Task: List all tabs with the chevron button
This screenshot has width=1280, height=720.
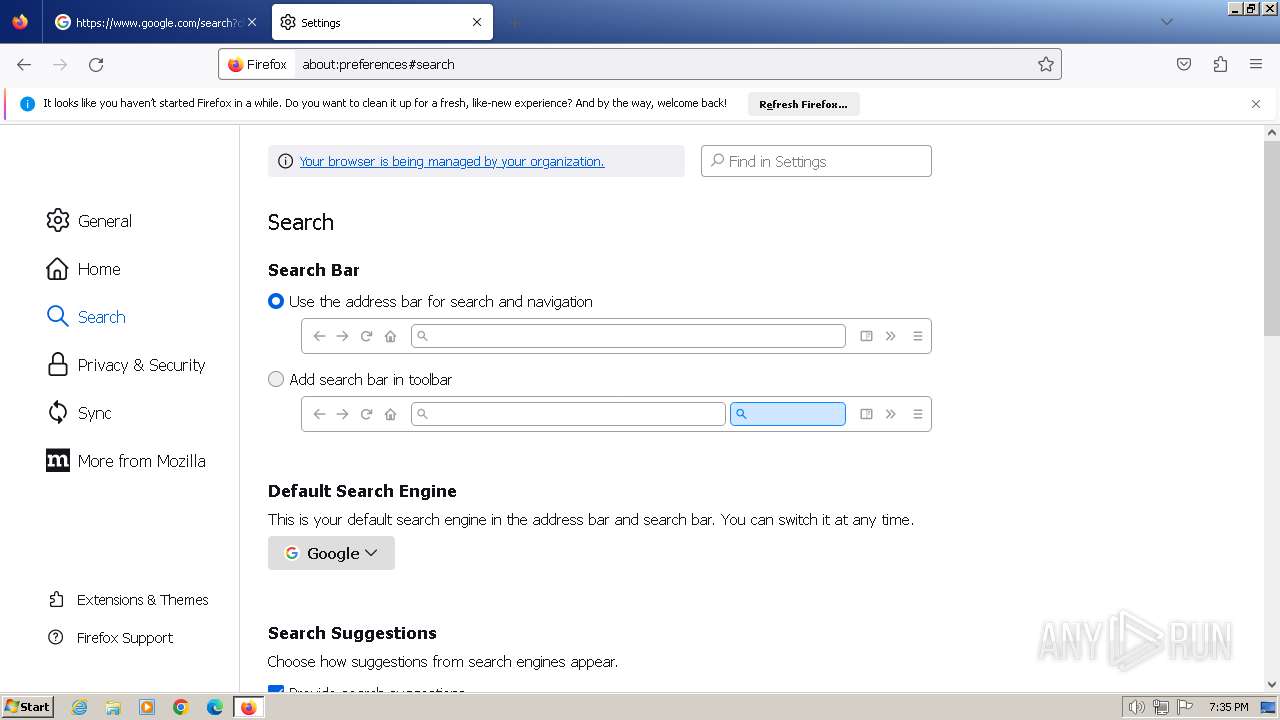Action: pyautogui.click(x=1166, y=22)
